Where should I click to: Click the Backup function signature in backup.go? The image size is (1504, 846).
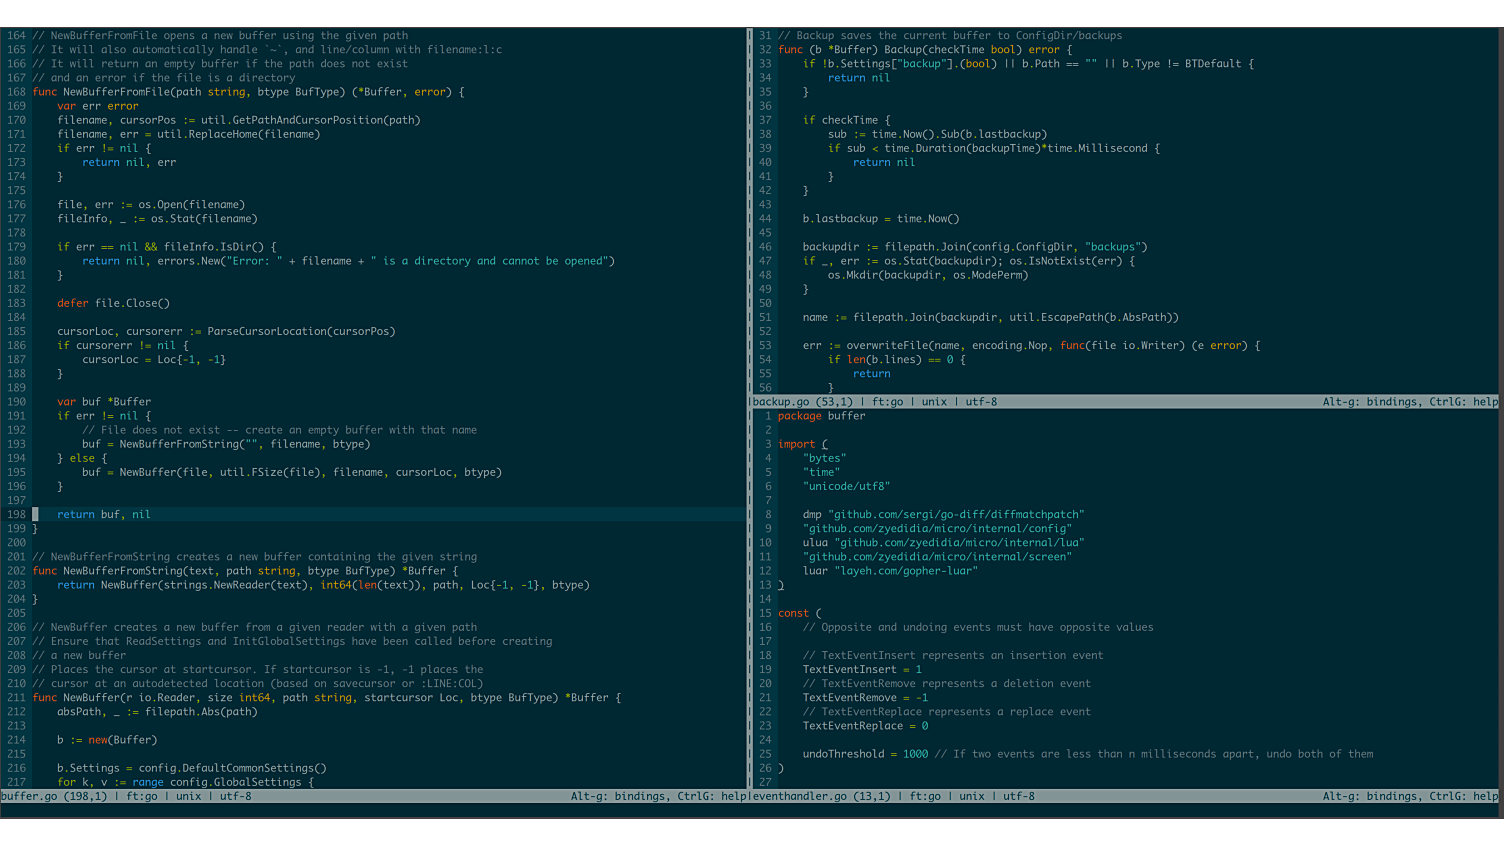coord(924,50)
